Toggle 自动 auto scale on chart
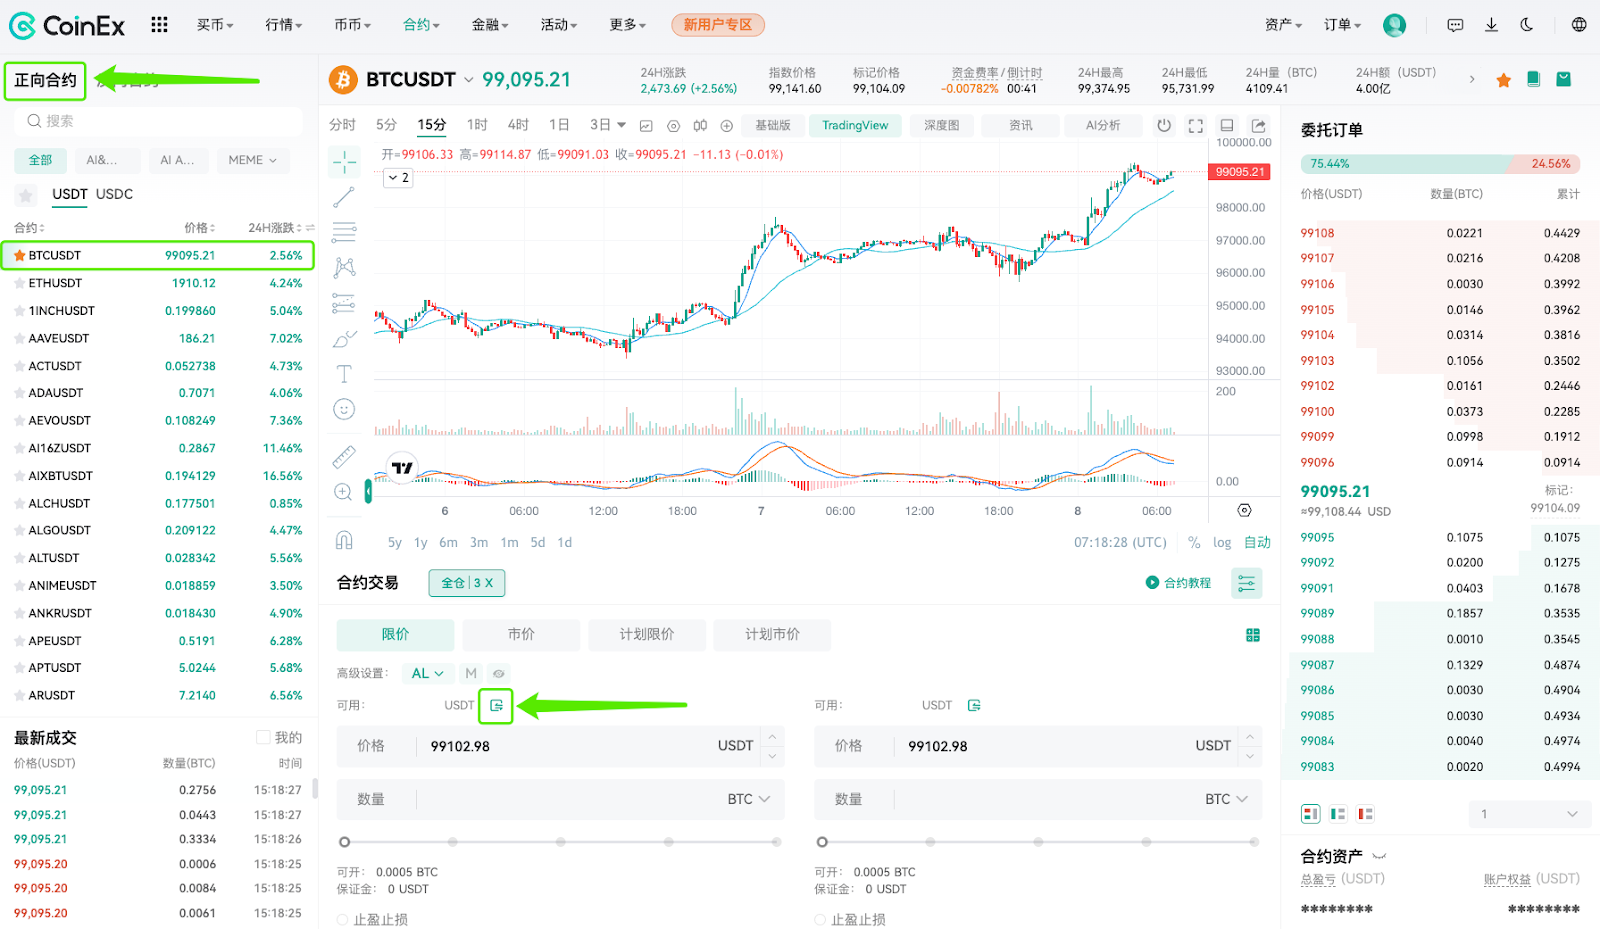Screen dimensions: 1600x929 point(1257,543)
